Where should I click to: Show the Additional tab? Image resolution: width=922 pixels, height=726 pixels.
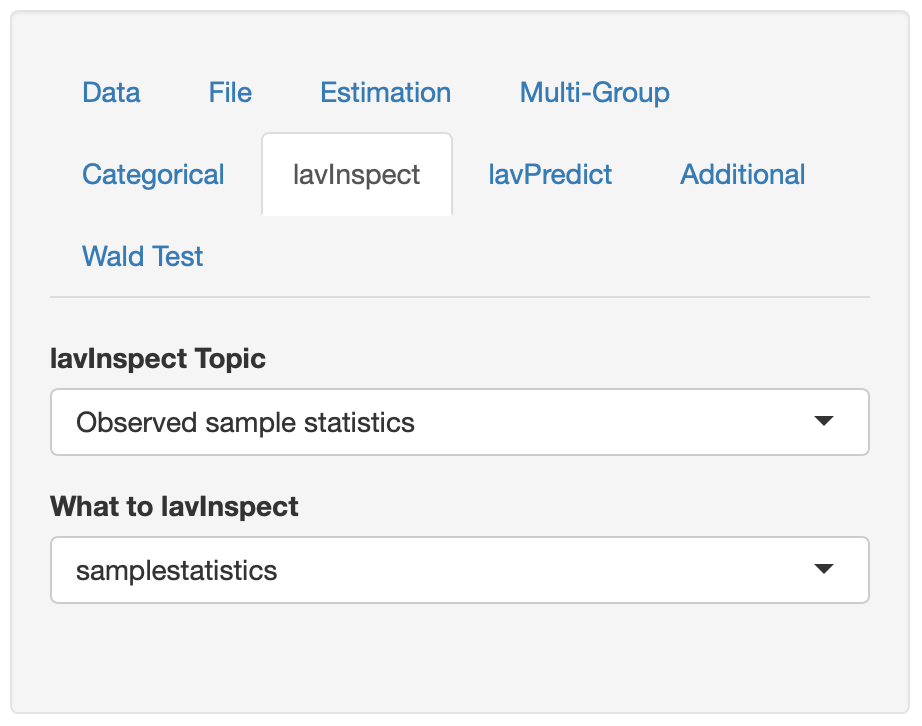coord(743,175)
